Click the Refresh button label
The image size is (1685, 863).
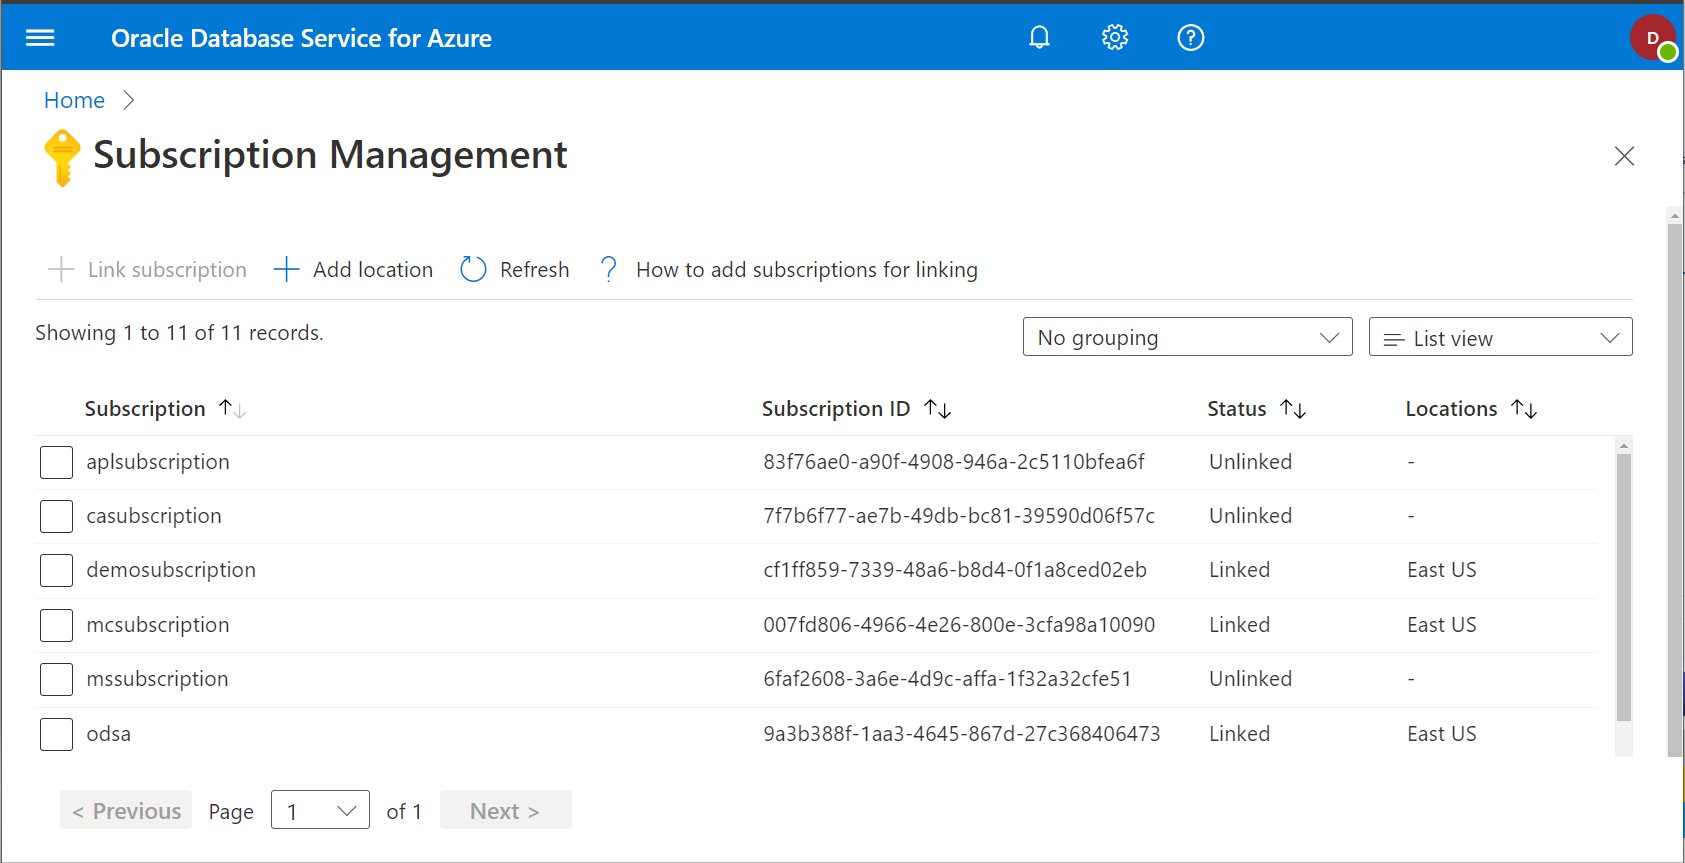(x=534, y=270)
